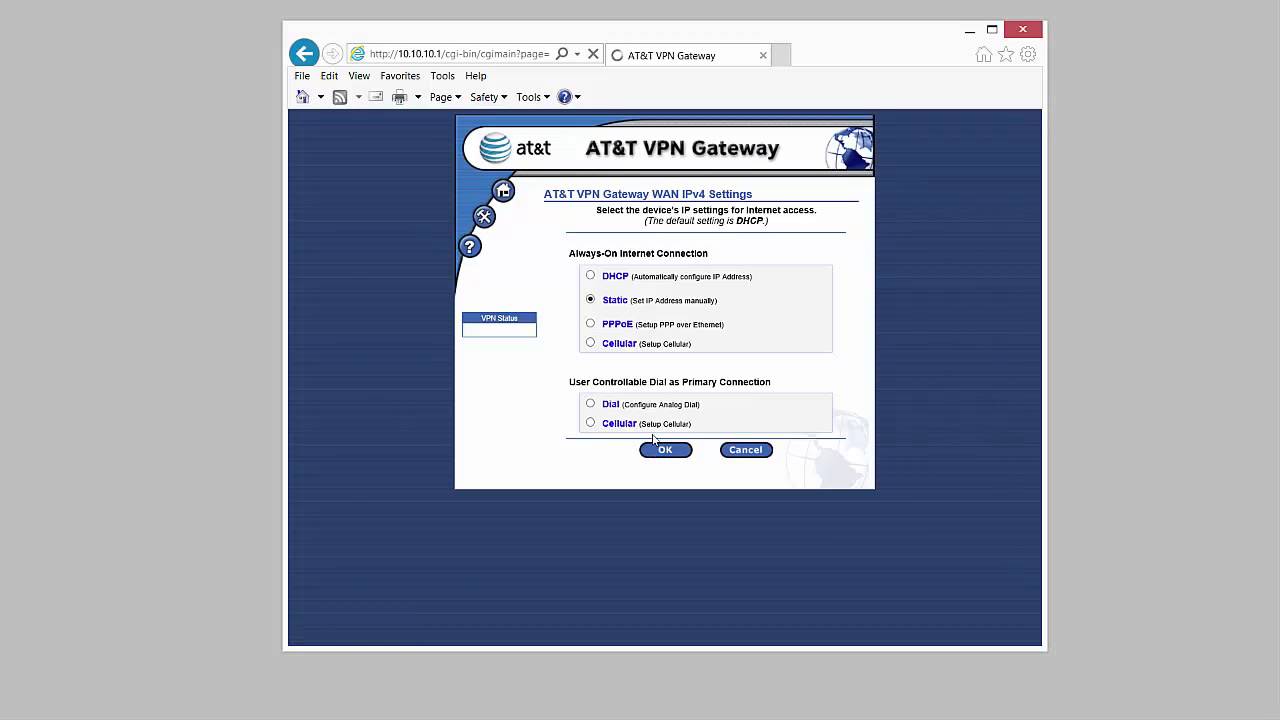Click the VPN Status box
Screen dimensions: 1280x720
499,324
